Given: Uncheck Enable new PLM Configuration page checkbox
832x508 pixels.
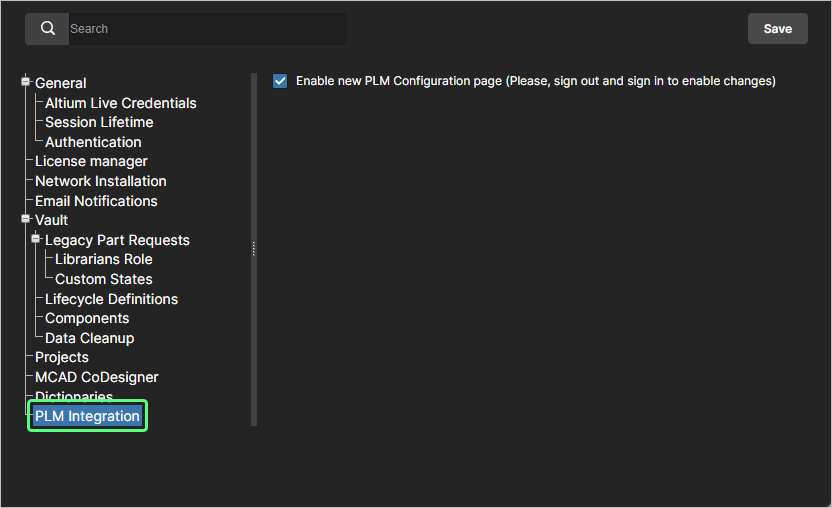Looking at the screenshot, I should (x=280, y=81).
